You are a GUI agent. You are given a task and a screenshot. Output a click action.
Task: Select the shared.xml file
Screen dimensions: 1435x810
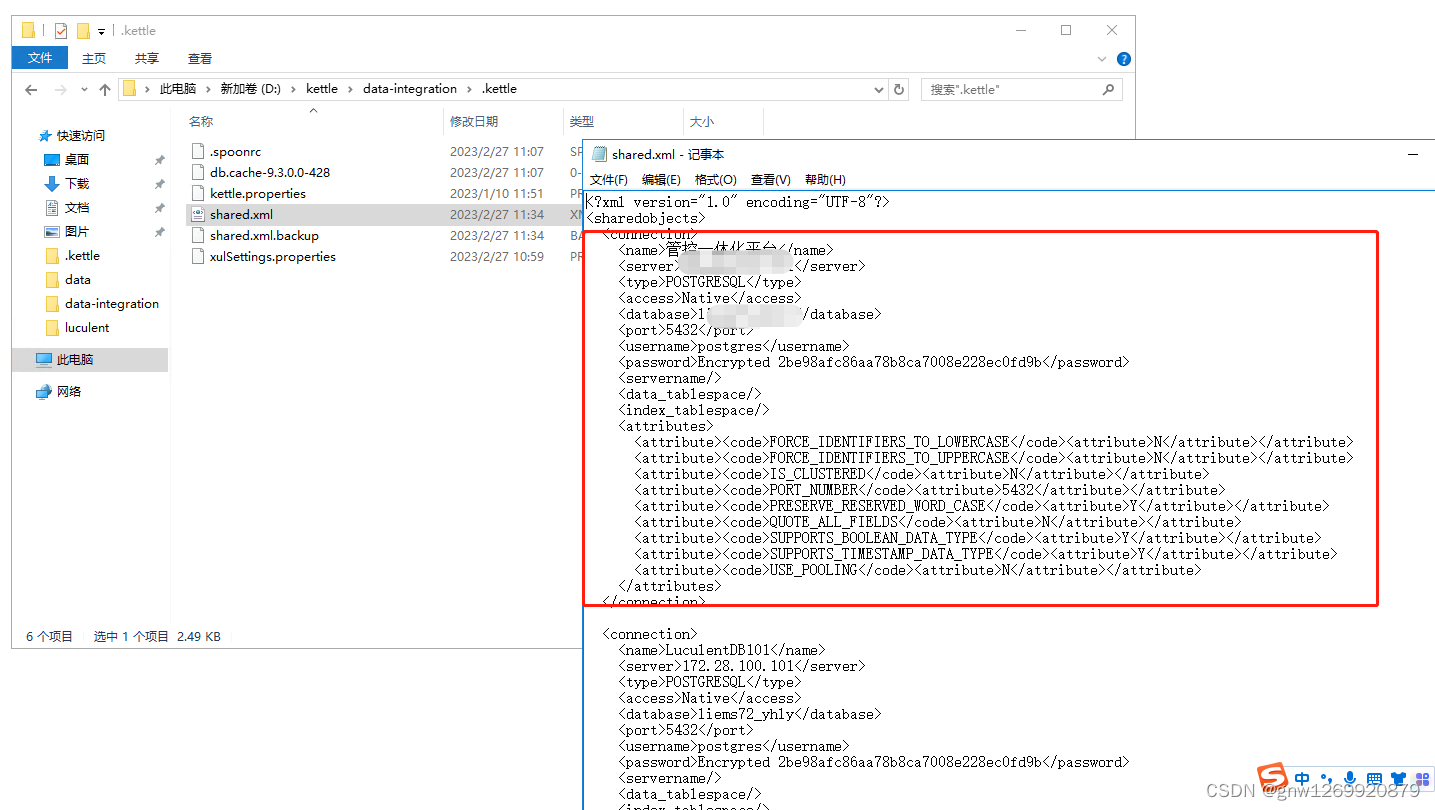click(x=241, y=214)
